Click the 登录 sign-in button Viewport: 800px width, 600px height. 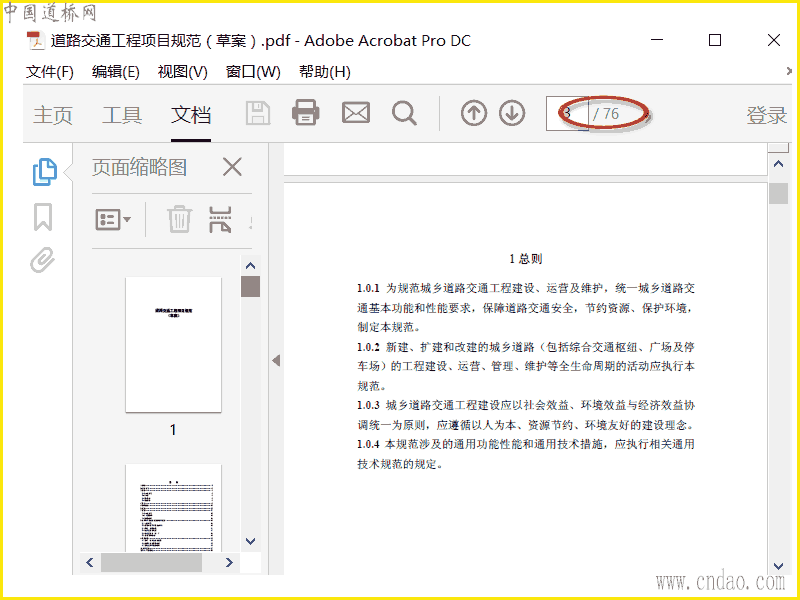pyautogui.click(x=766, y=115)
